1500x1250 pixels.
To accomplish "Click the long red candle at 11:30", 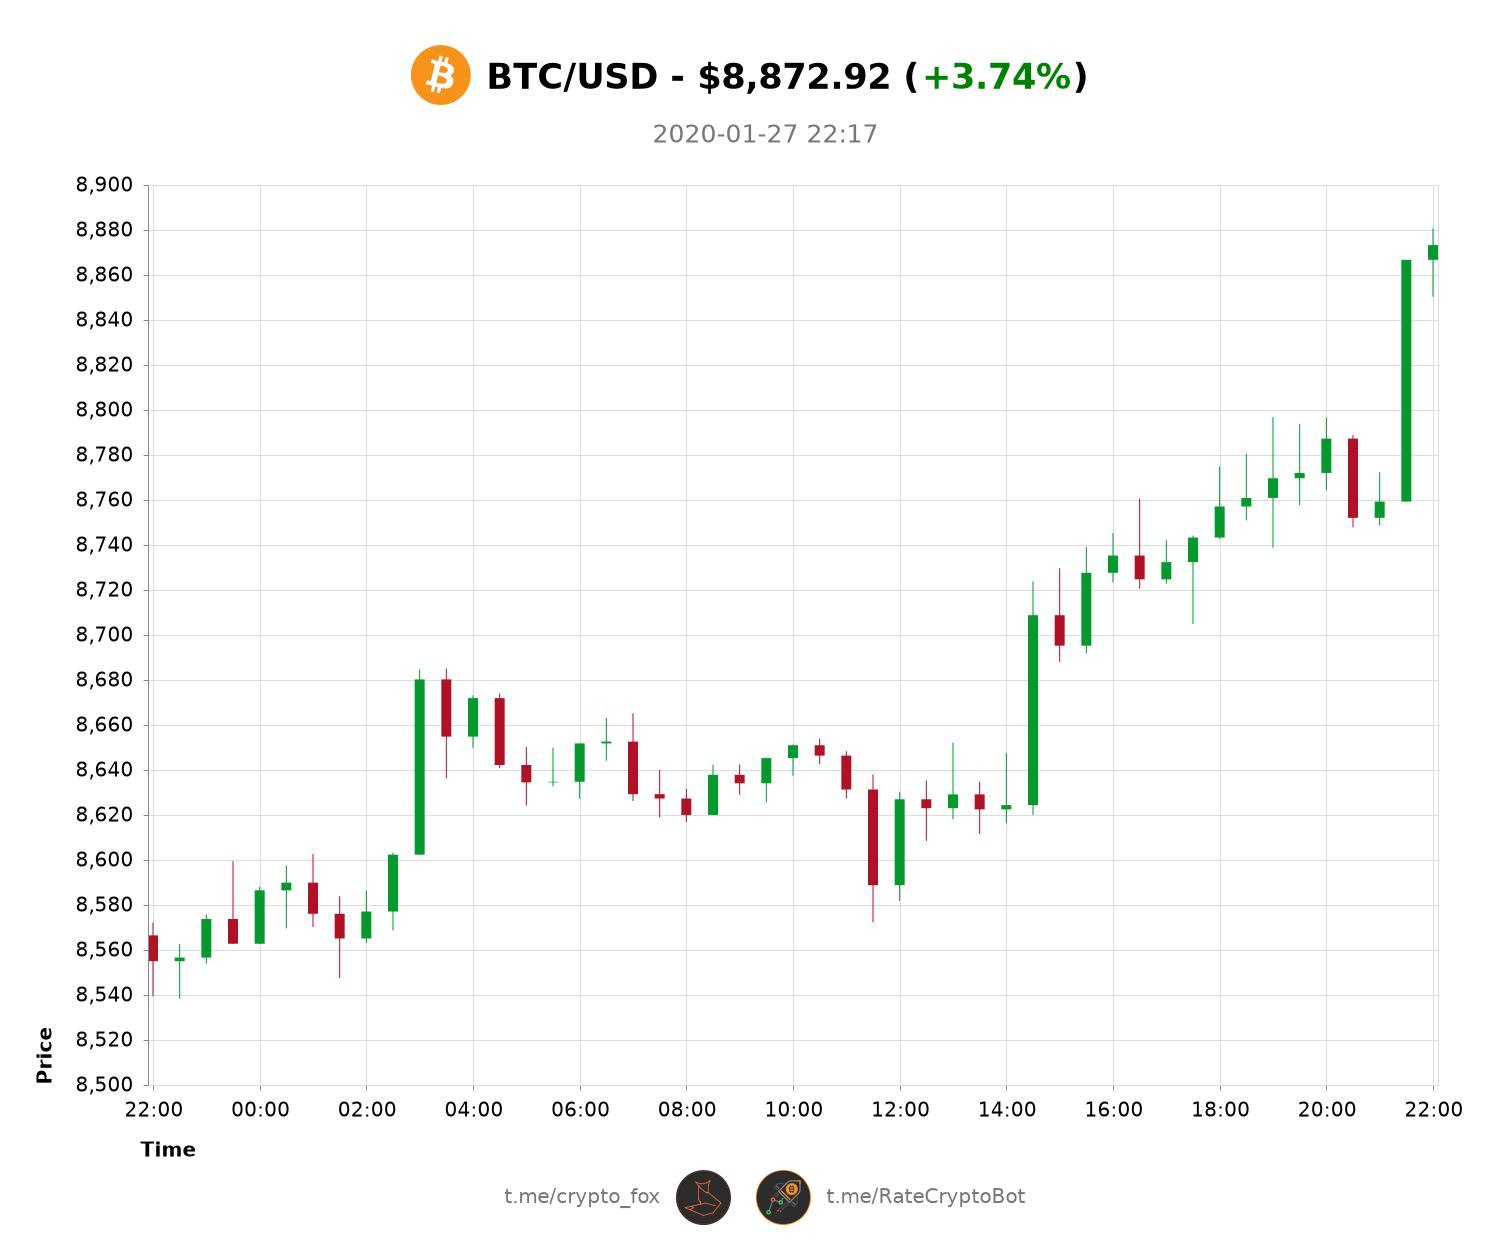I will coord(873,837).
